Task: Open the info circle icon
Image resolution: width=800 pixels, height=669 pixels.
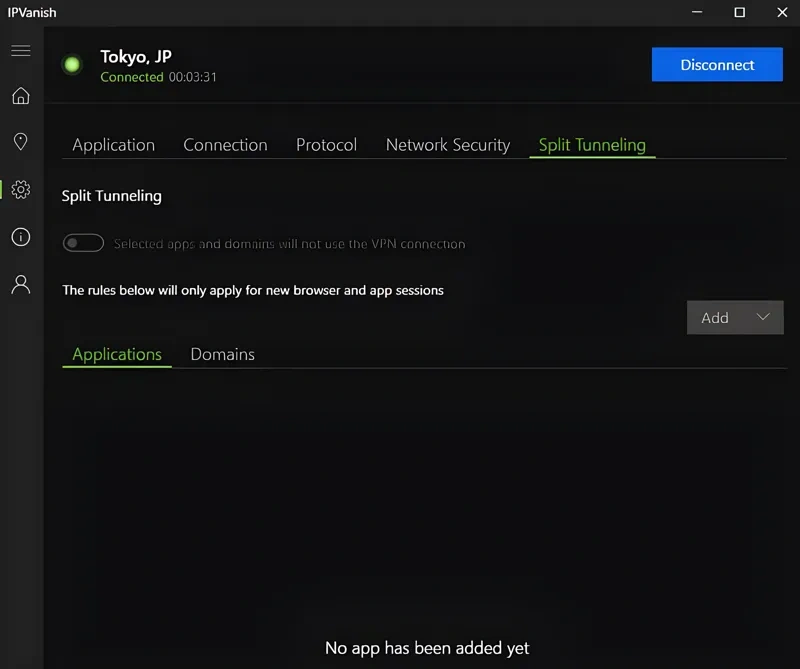Action: (20, 237)
